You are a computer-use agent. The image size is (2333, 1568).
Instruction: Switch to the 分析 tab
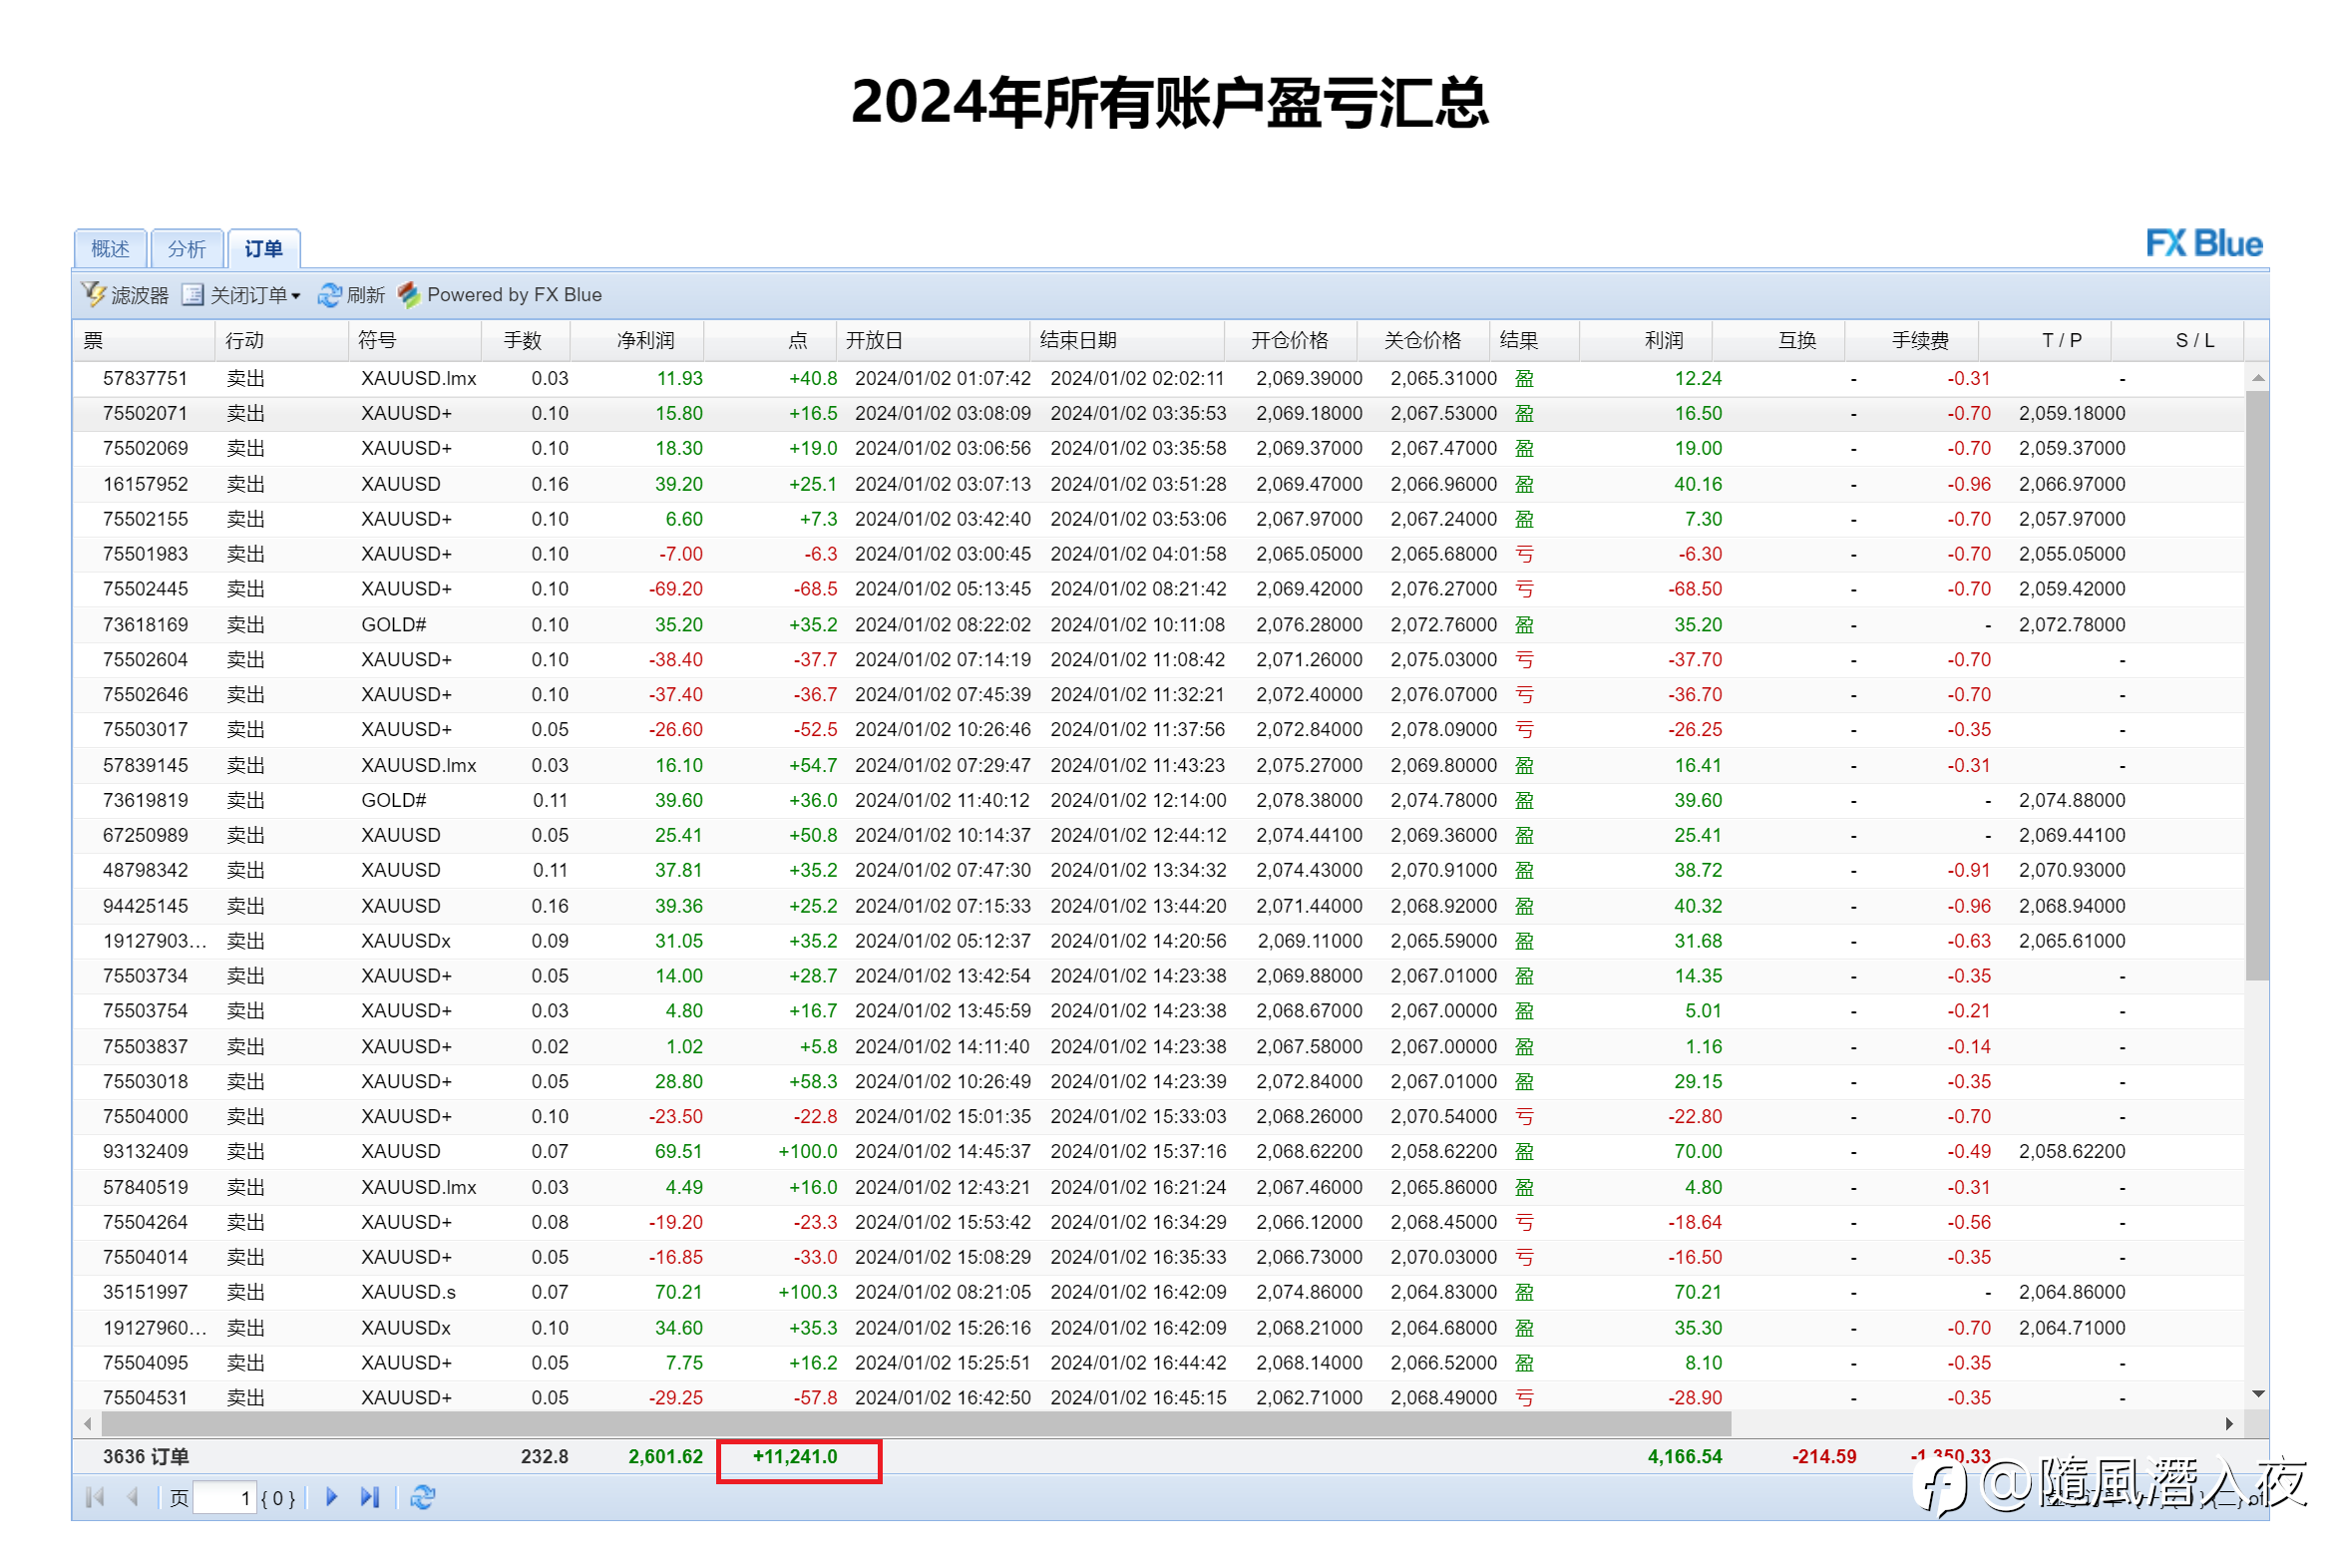click(x=187, y=248)
